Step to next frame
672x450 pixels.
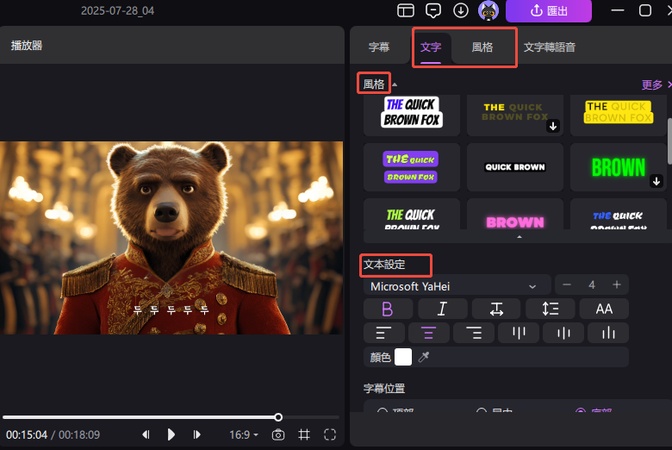(x=197, y=435)
